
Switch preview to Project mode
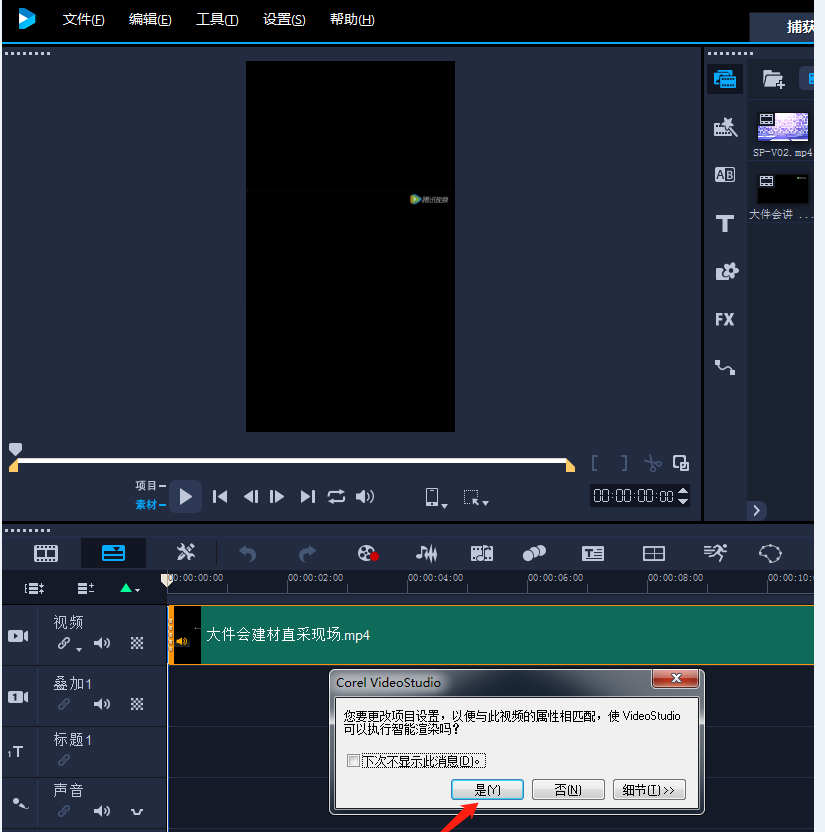tap(150, 486)
